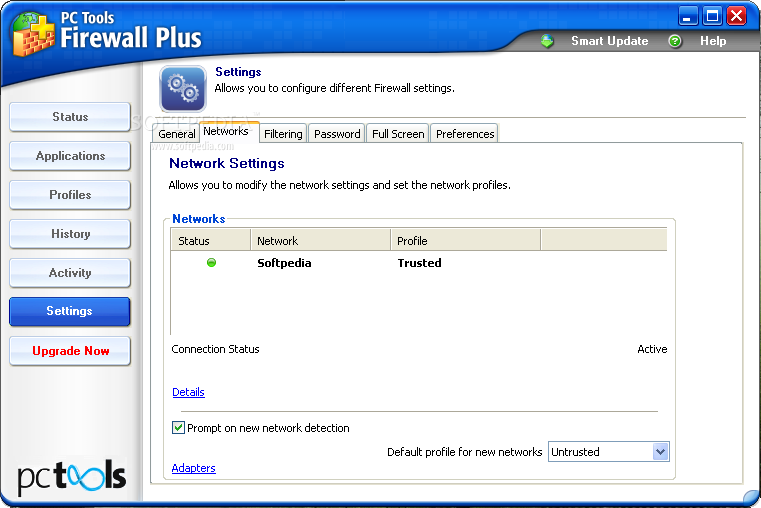This screenshot has height=508, width=761.
Task: Open the Status section
Action: [x=70, y=117]
